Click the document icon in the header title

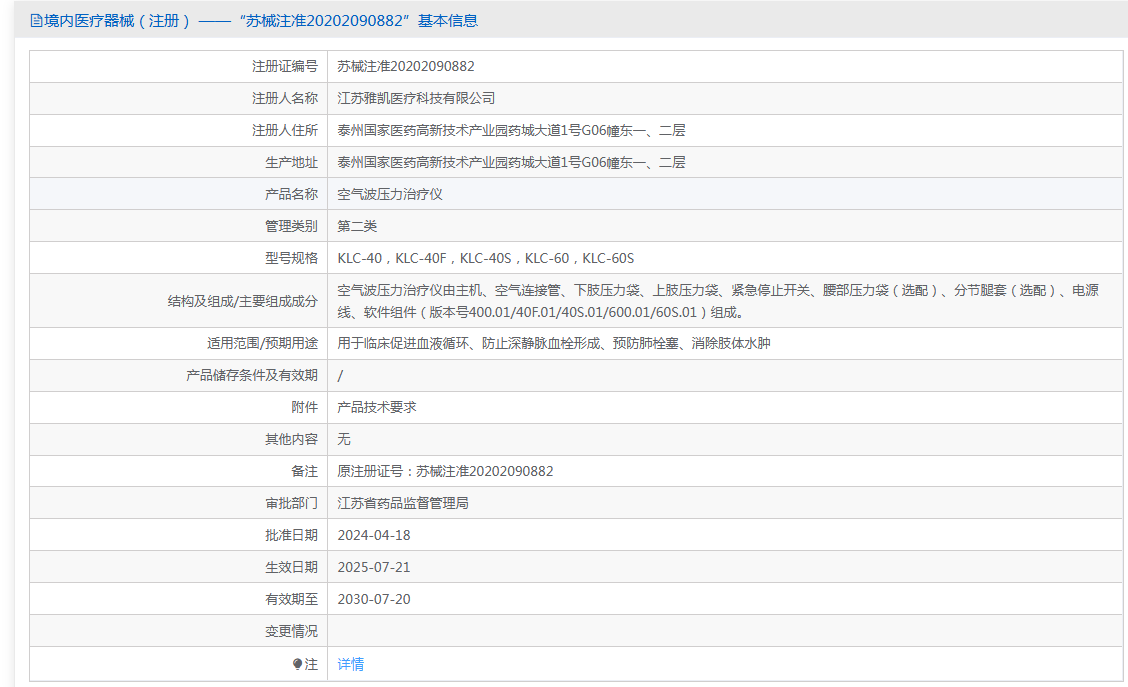(36, 21)
